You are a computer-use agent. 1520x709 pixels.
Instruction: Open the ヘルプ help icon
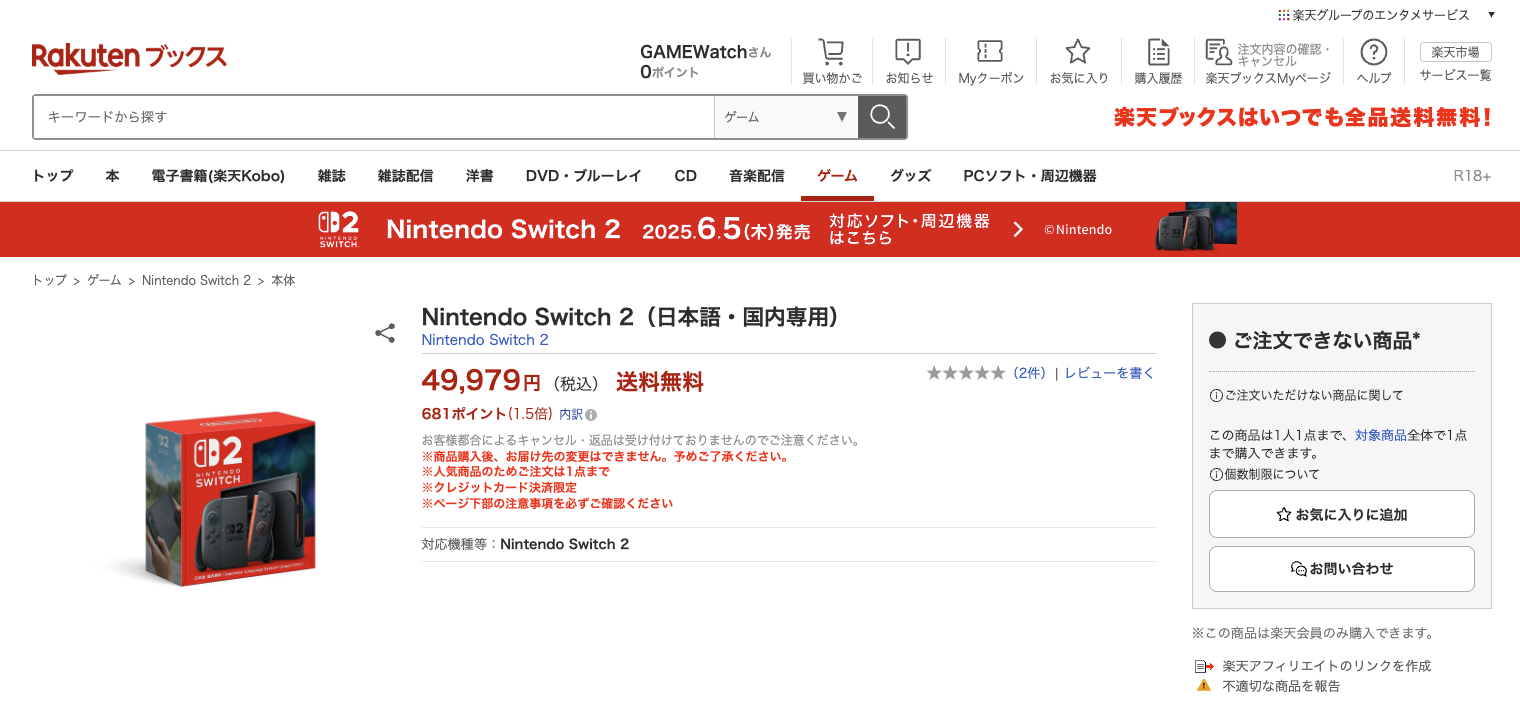point(1373,60)
